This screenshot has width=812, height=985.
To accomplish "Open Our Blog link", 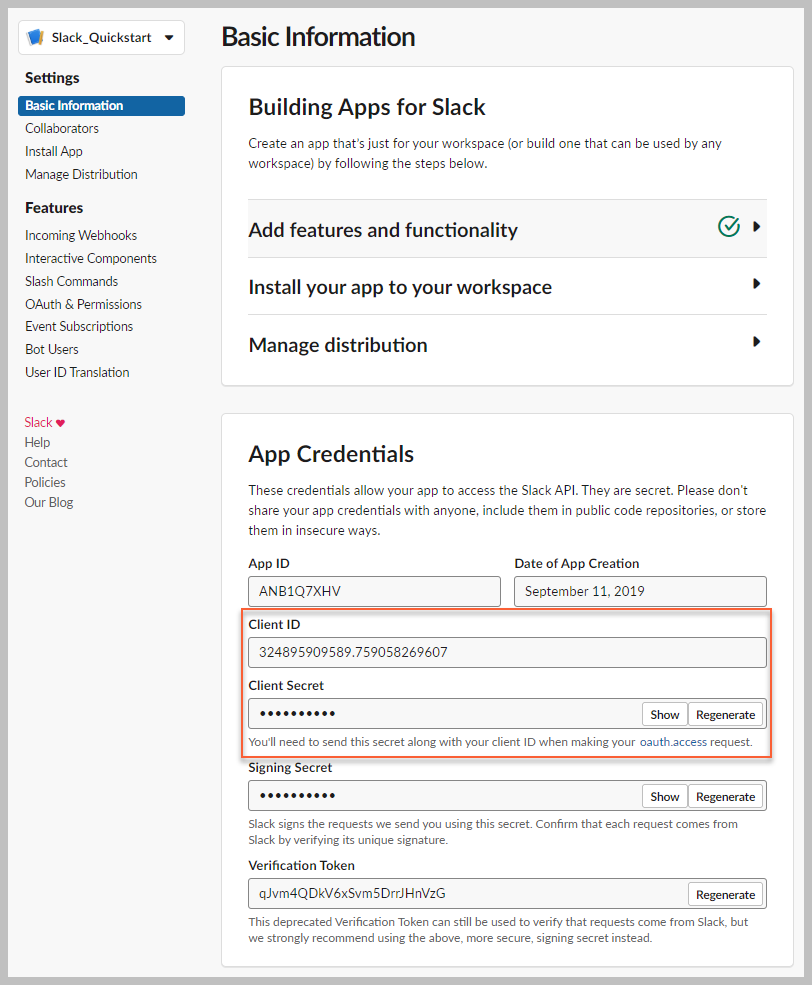I will (48, 503).
